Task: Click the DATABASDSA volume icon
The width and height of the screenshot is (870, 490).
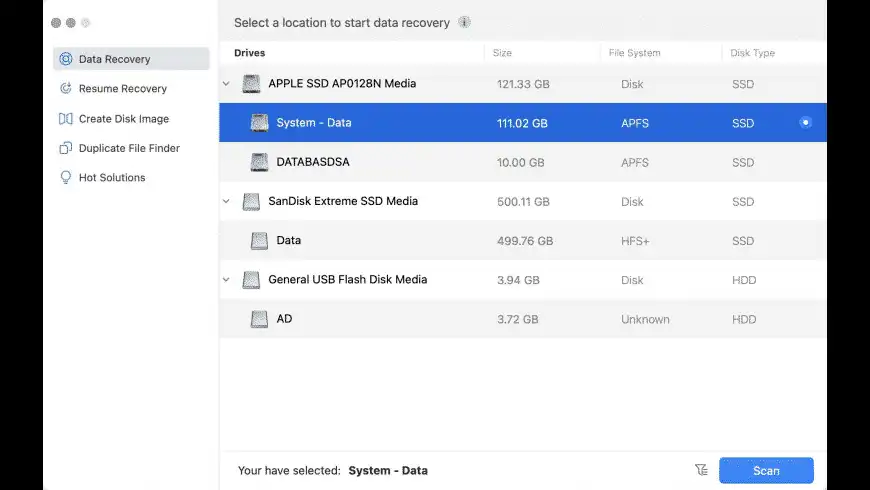Action: [259, 162]
